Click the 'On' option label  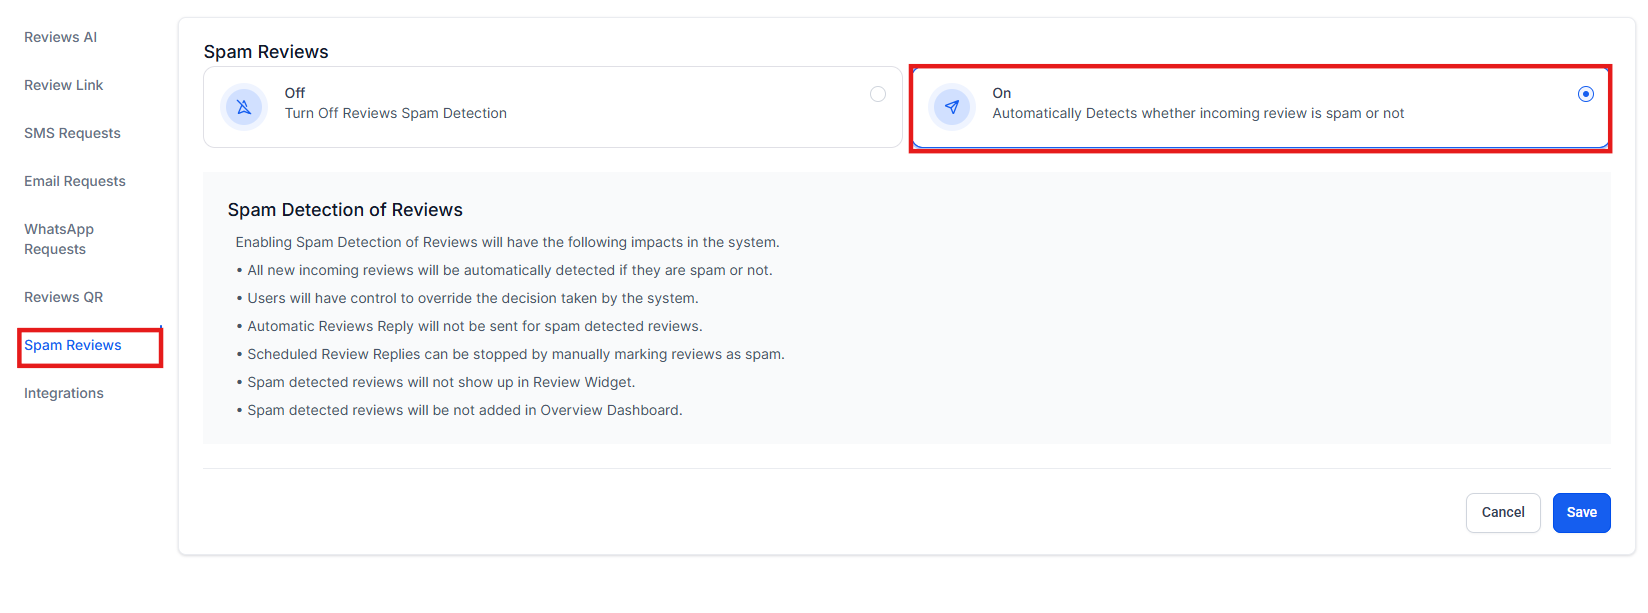1001,93
